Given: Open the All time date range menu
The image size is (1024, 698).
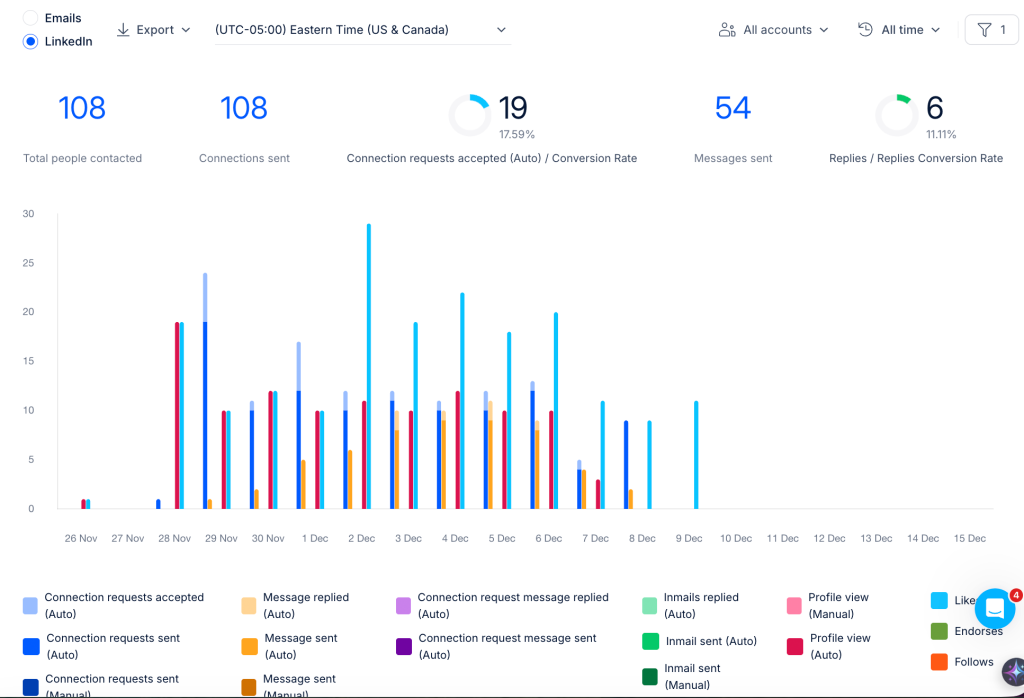Looking at the screenshot, I should coord(899,30).
